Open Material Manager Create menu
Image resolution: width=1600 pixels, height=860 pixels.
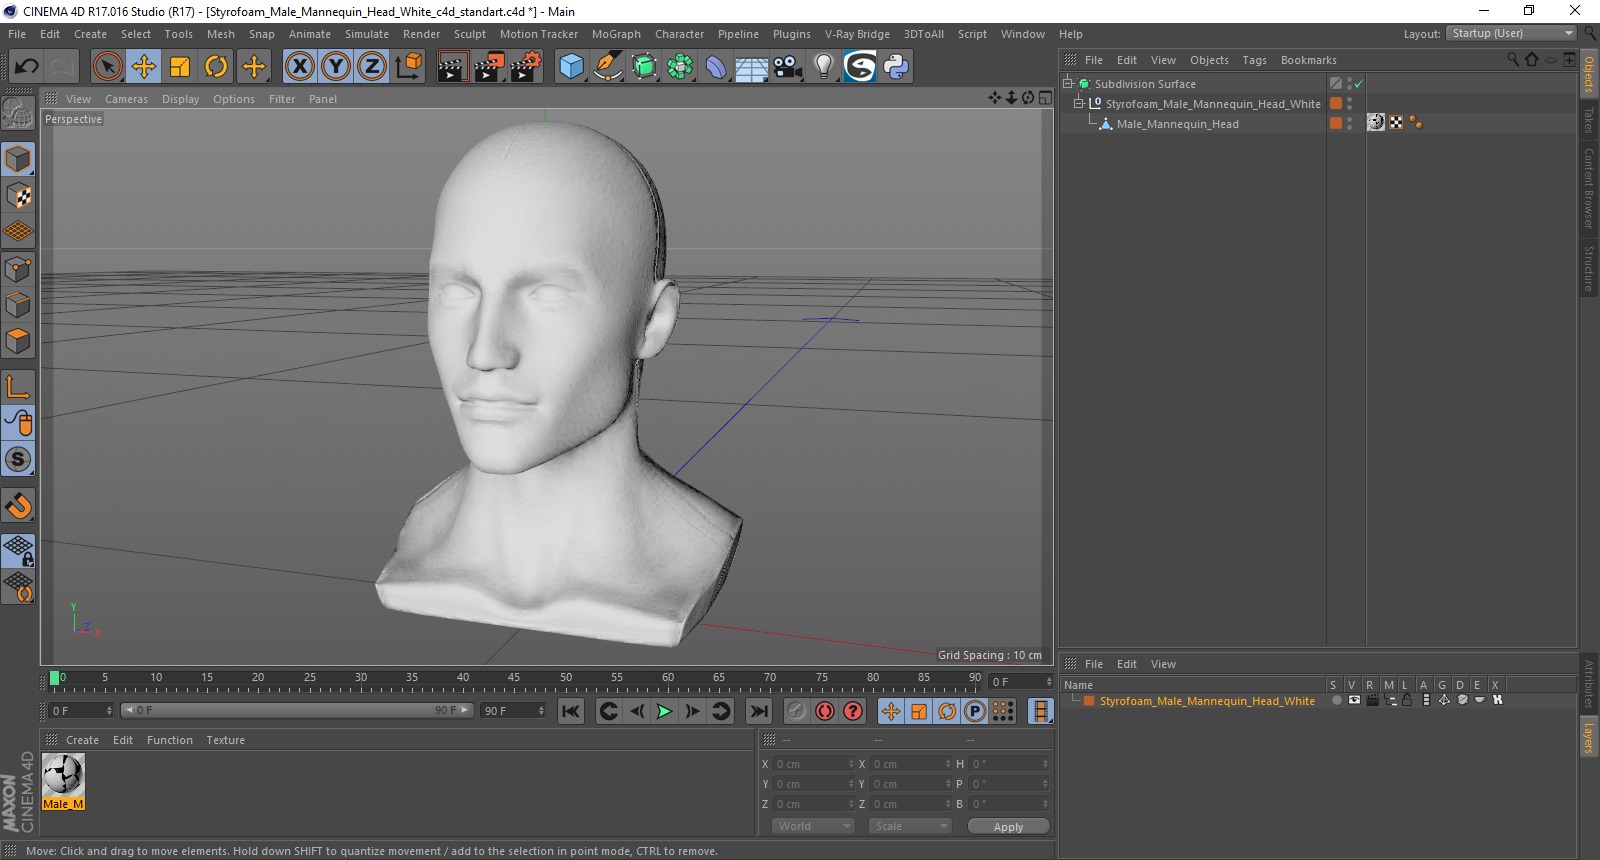coord(82,740)
